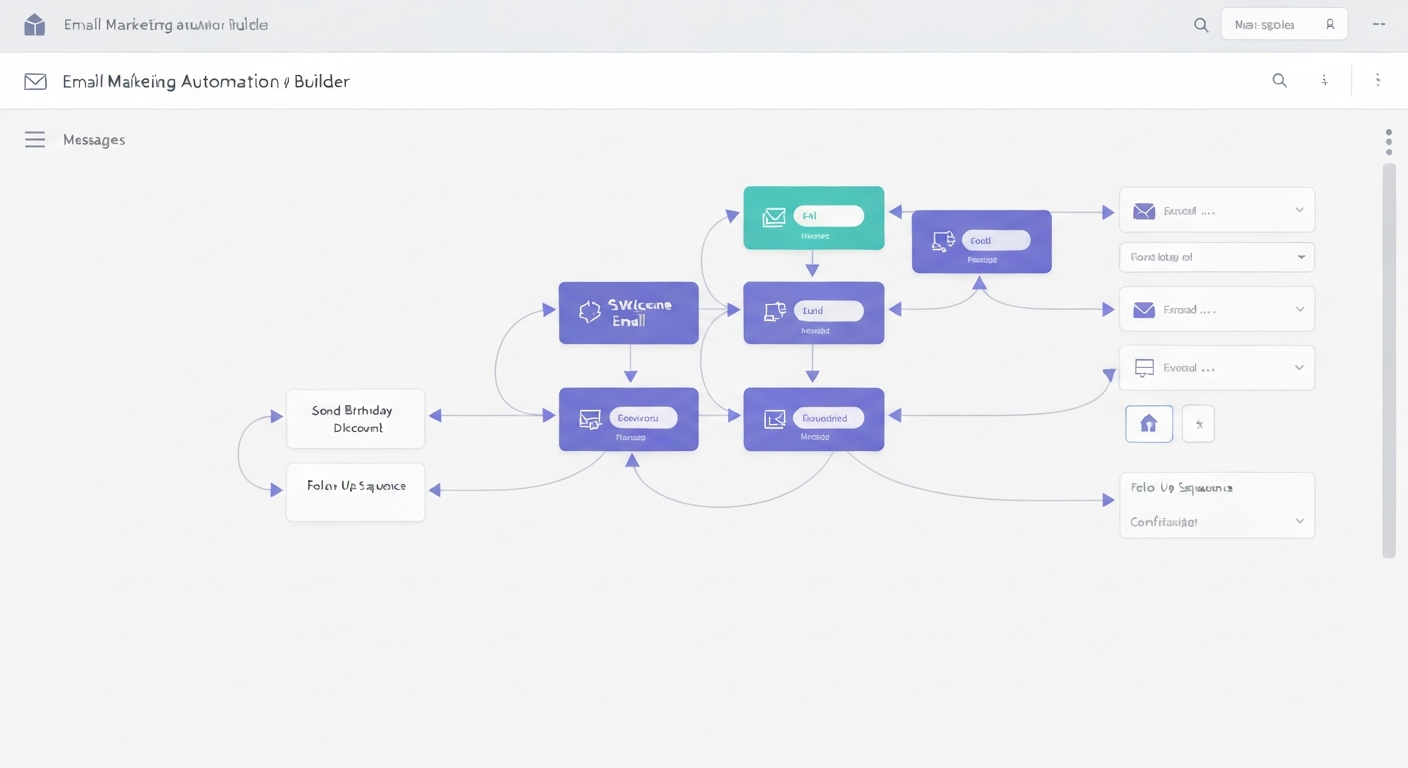The width and height of the screenshot is (1408, 768).
Task: Click the Email Marketing Automation Builder page title
Action: pos(206,82)
